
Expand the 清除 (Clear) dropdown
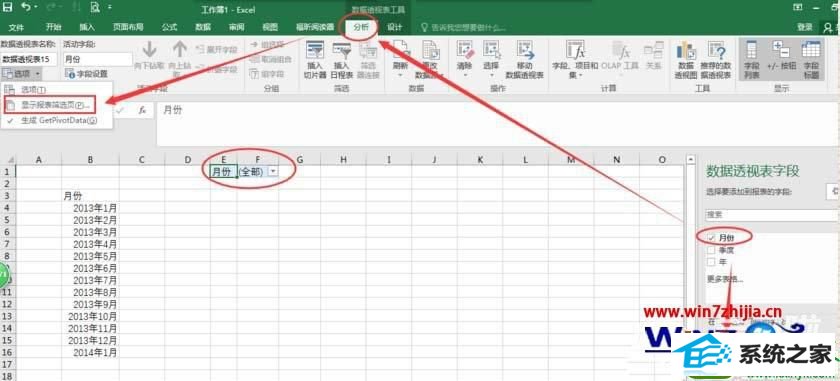[x=464, y=76]
